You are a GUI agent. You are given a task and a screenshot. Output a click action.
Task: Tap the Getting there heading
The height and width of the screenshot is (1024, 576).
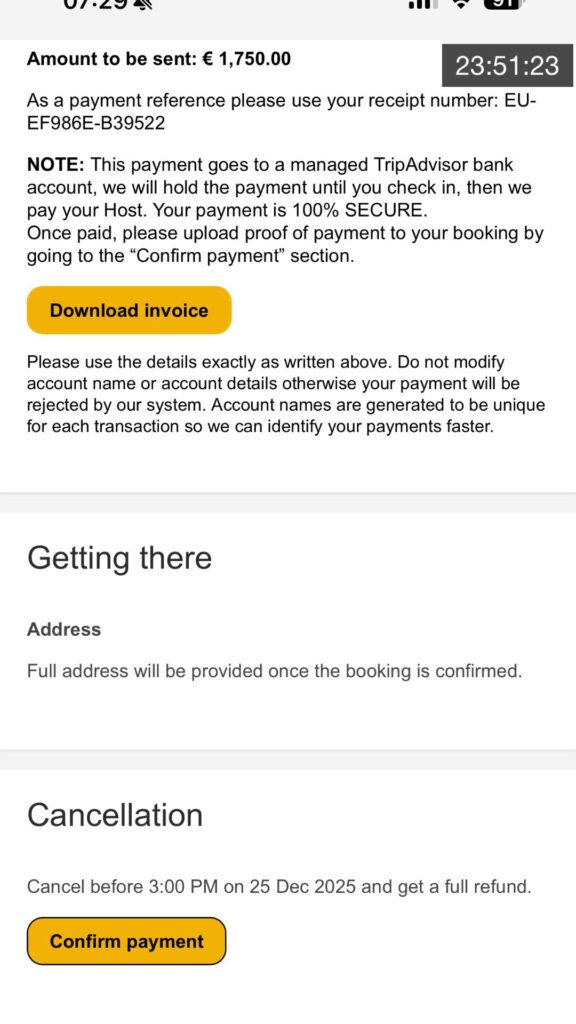click(x=120, y=558)
